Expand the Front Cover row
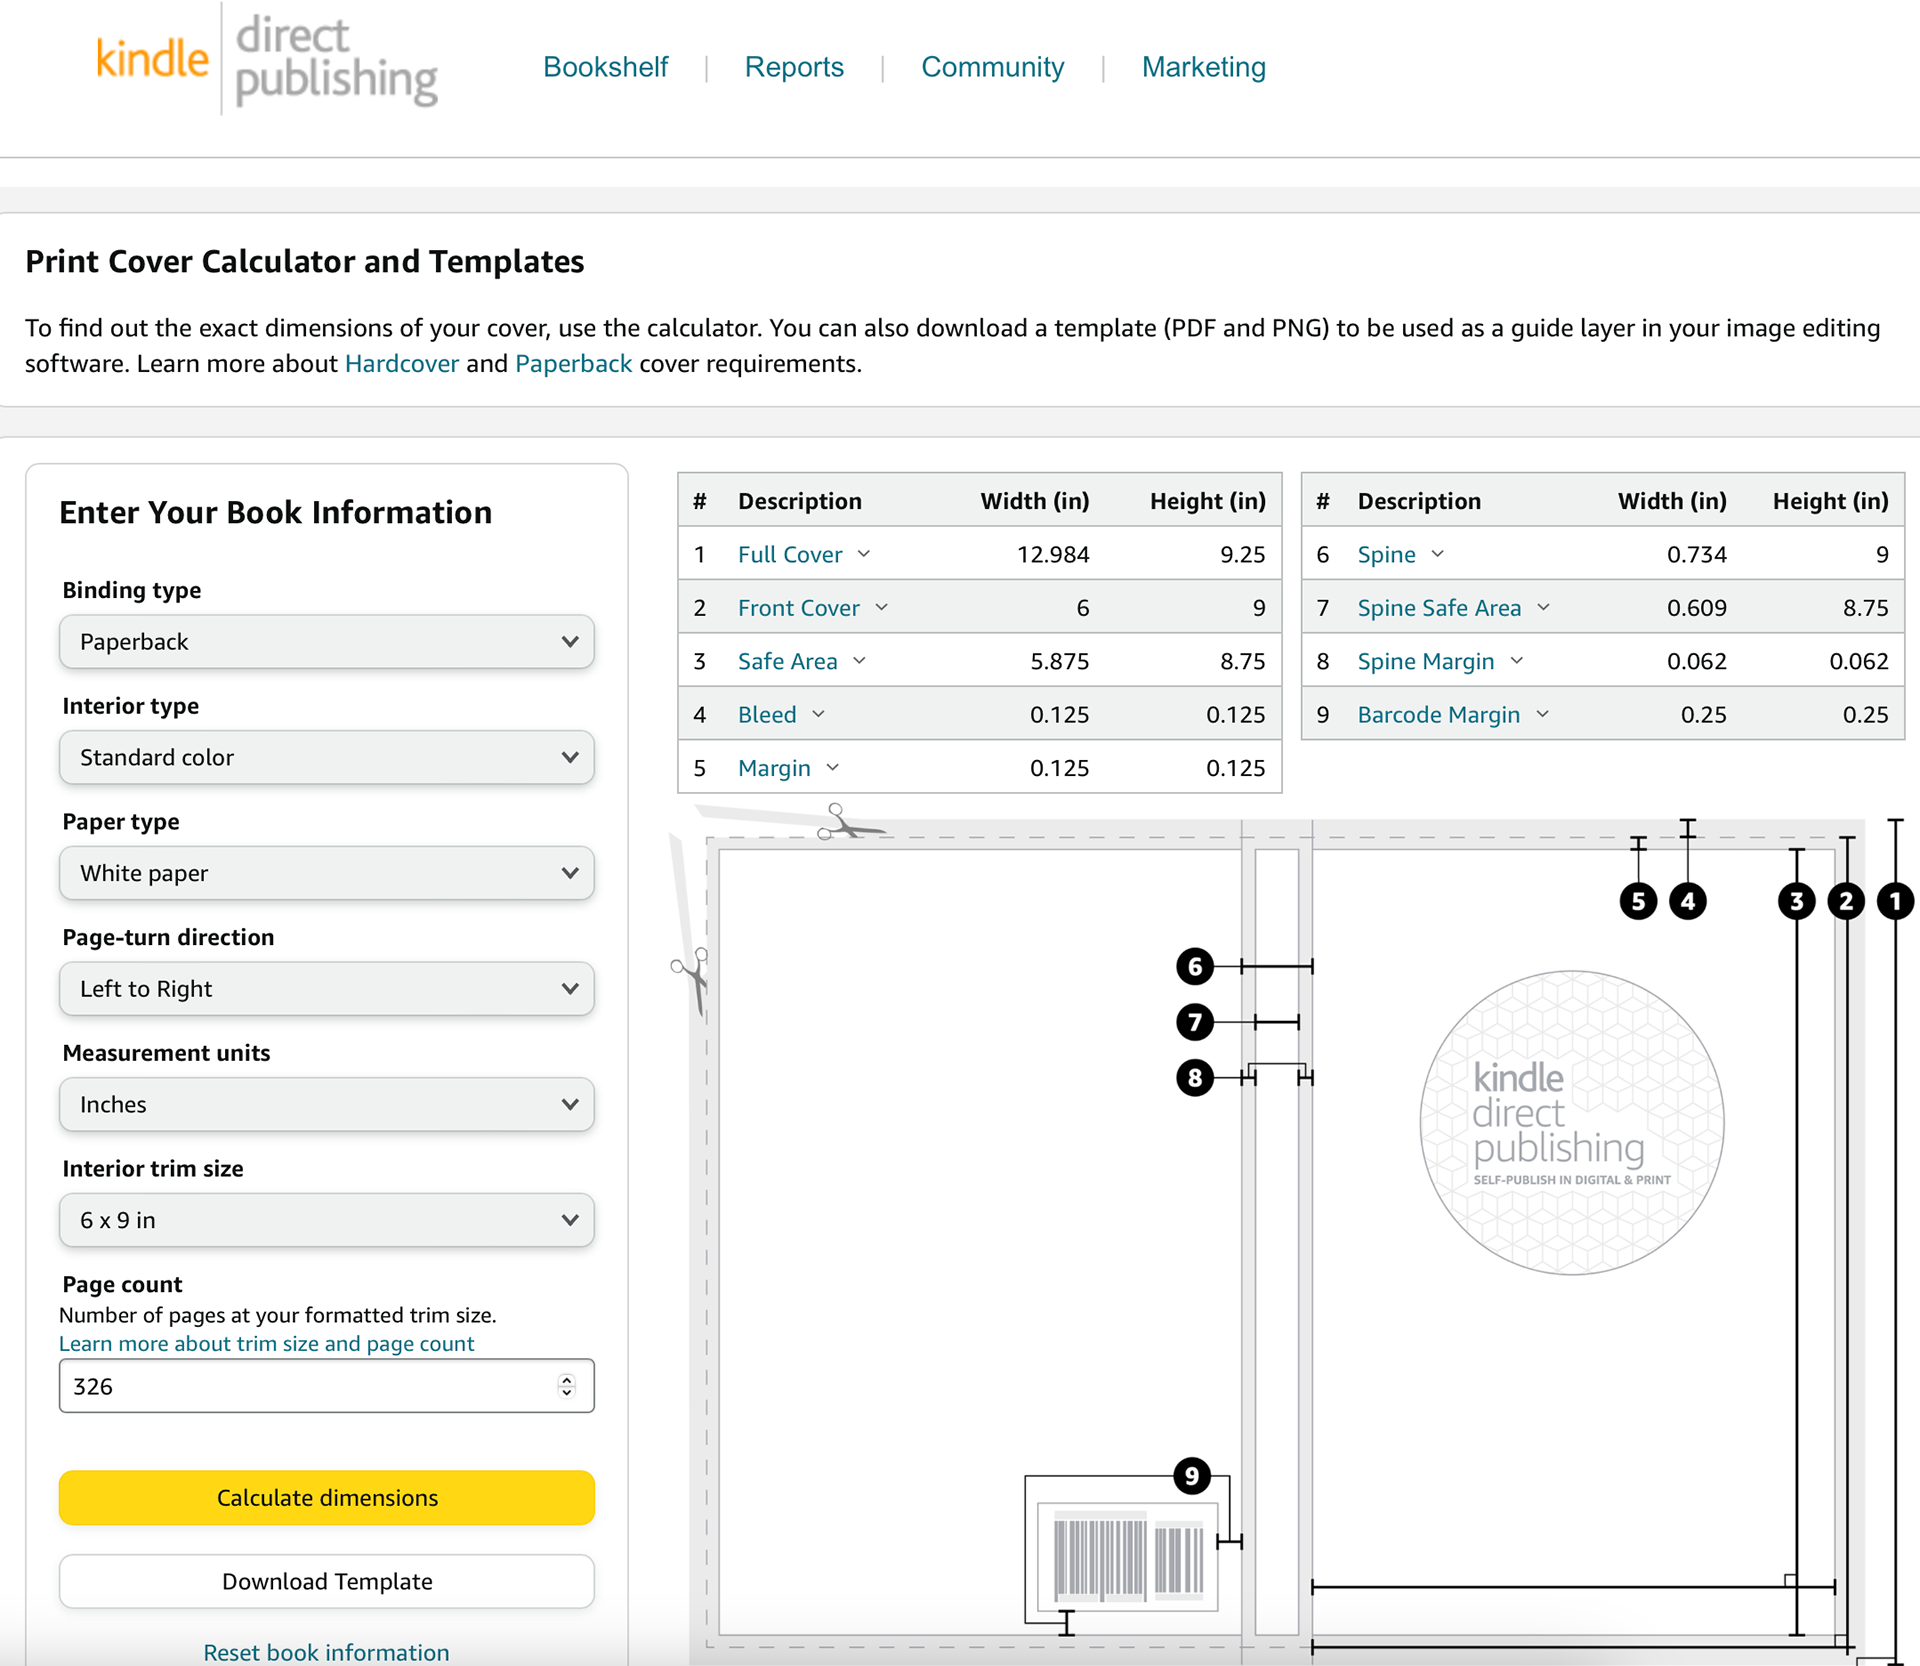 [x=813, y=607]
